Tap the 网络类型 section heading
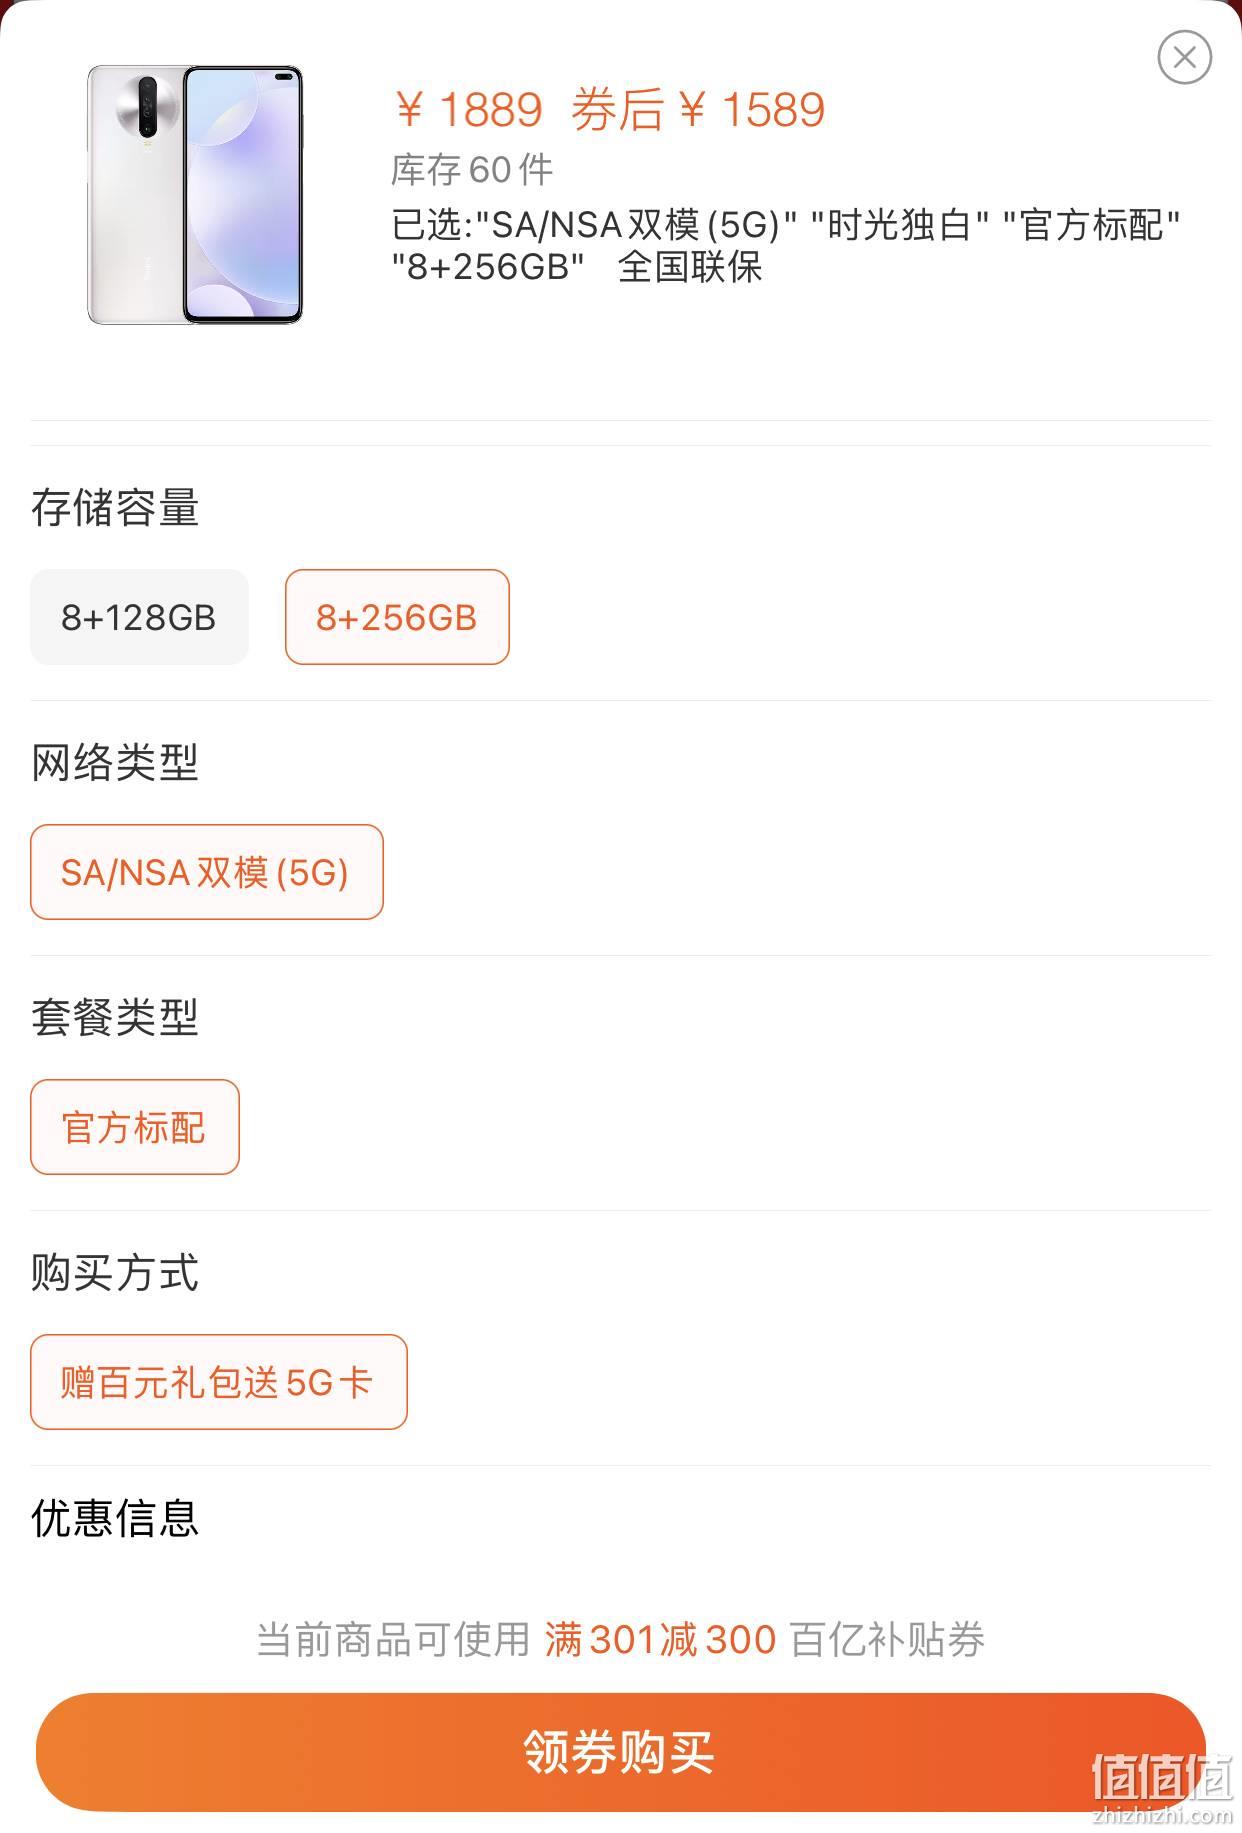This screenshot has height=1833, width=1242. click(115, 763)
